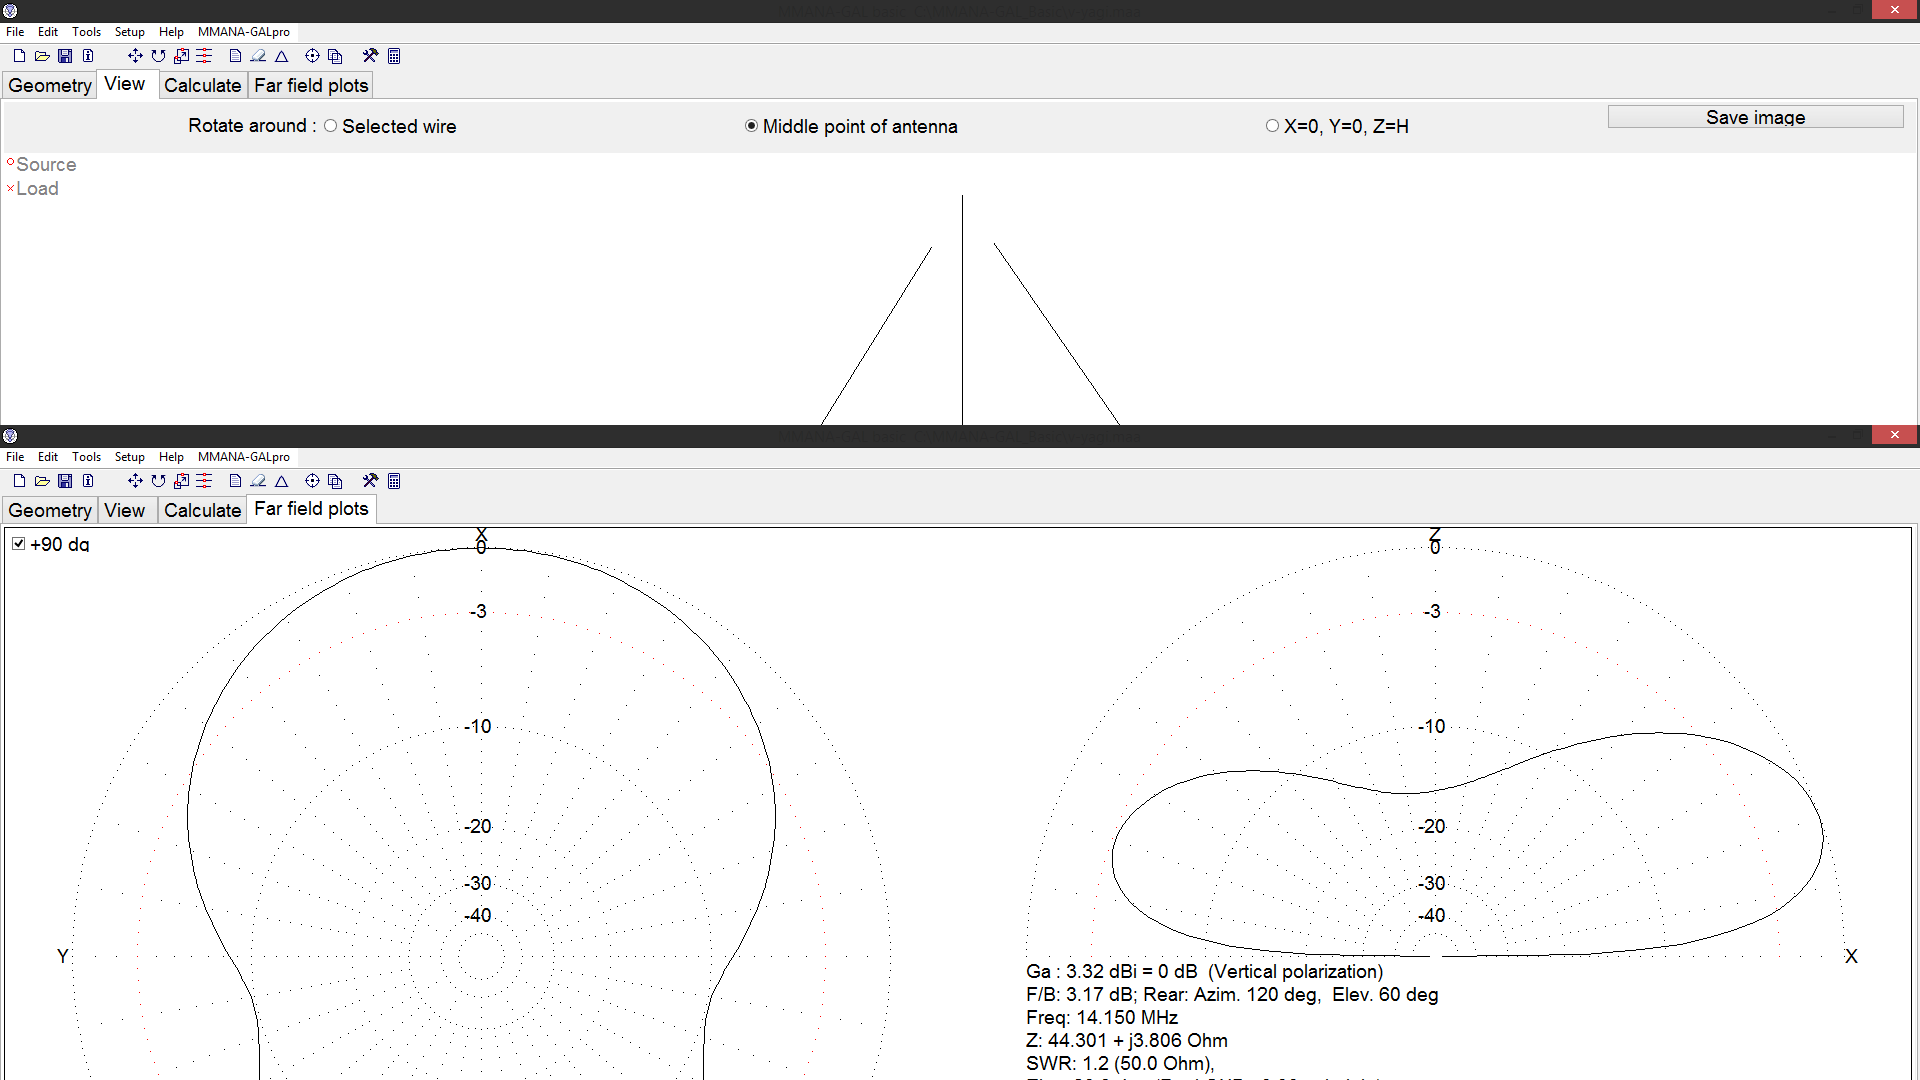Click New file icon in View-tab window
Viewport: 1920px width, 1080px height.
coord(19,56)
